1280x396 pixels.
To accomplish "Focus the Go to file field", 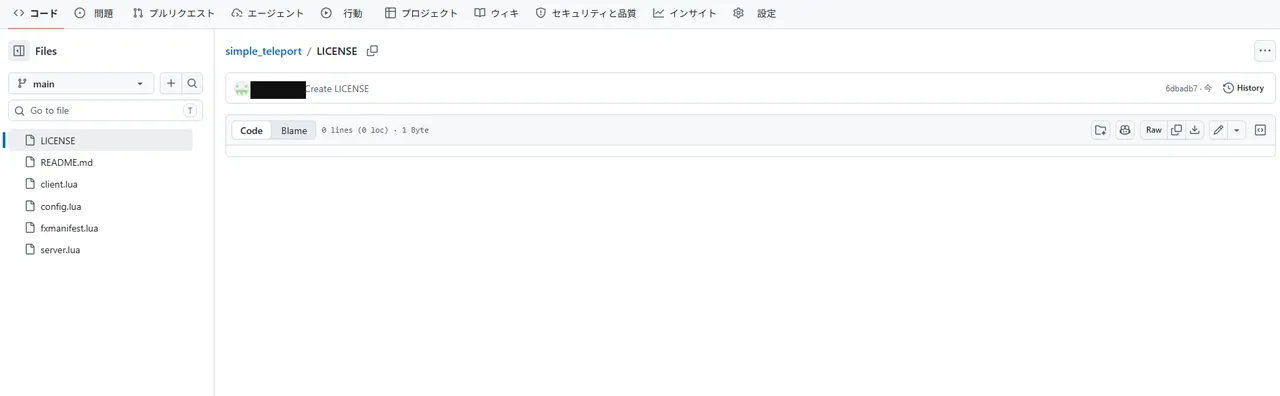I will (106, 111).
